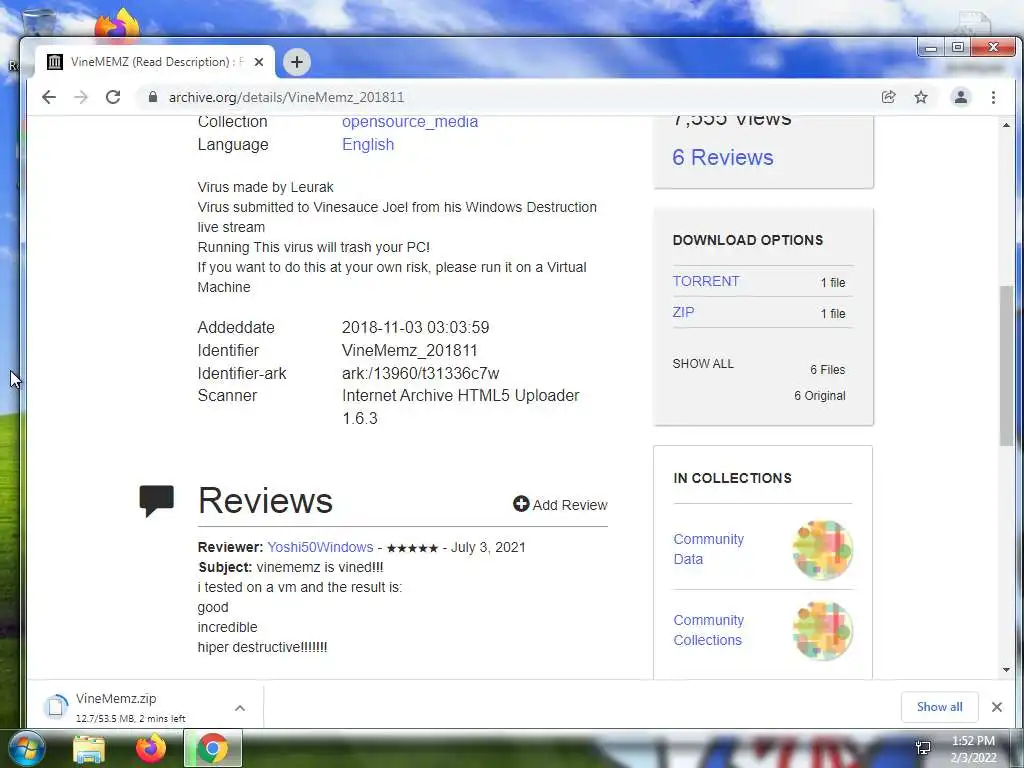Click the ark:/13960/t31336c7w text
The width and height of the screenshot is (1024, 768).
pyautogui.click(x=421, y=374)
